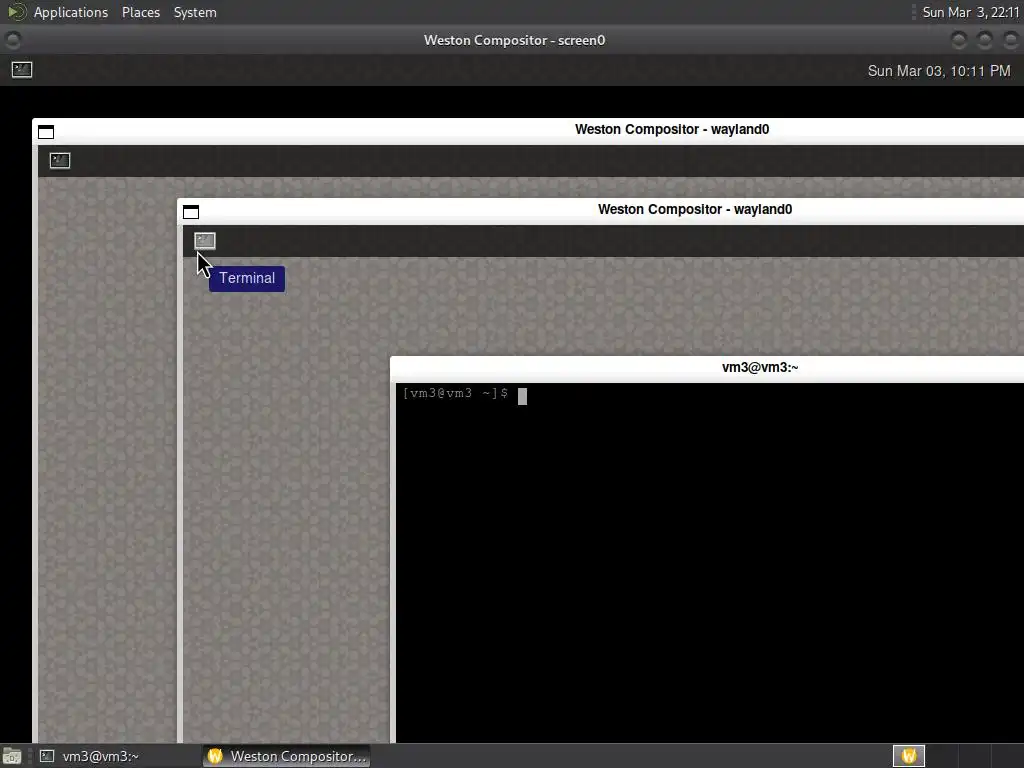
Task: Click the Terminal tooltip label
Action: point(247,278)
